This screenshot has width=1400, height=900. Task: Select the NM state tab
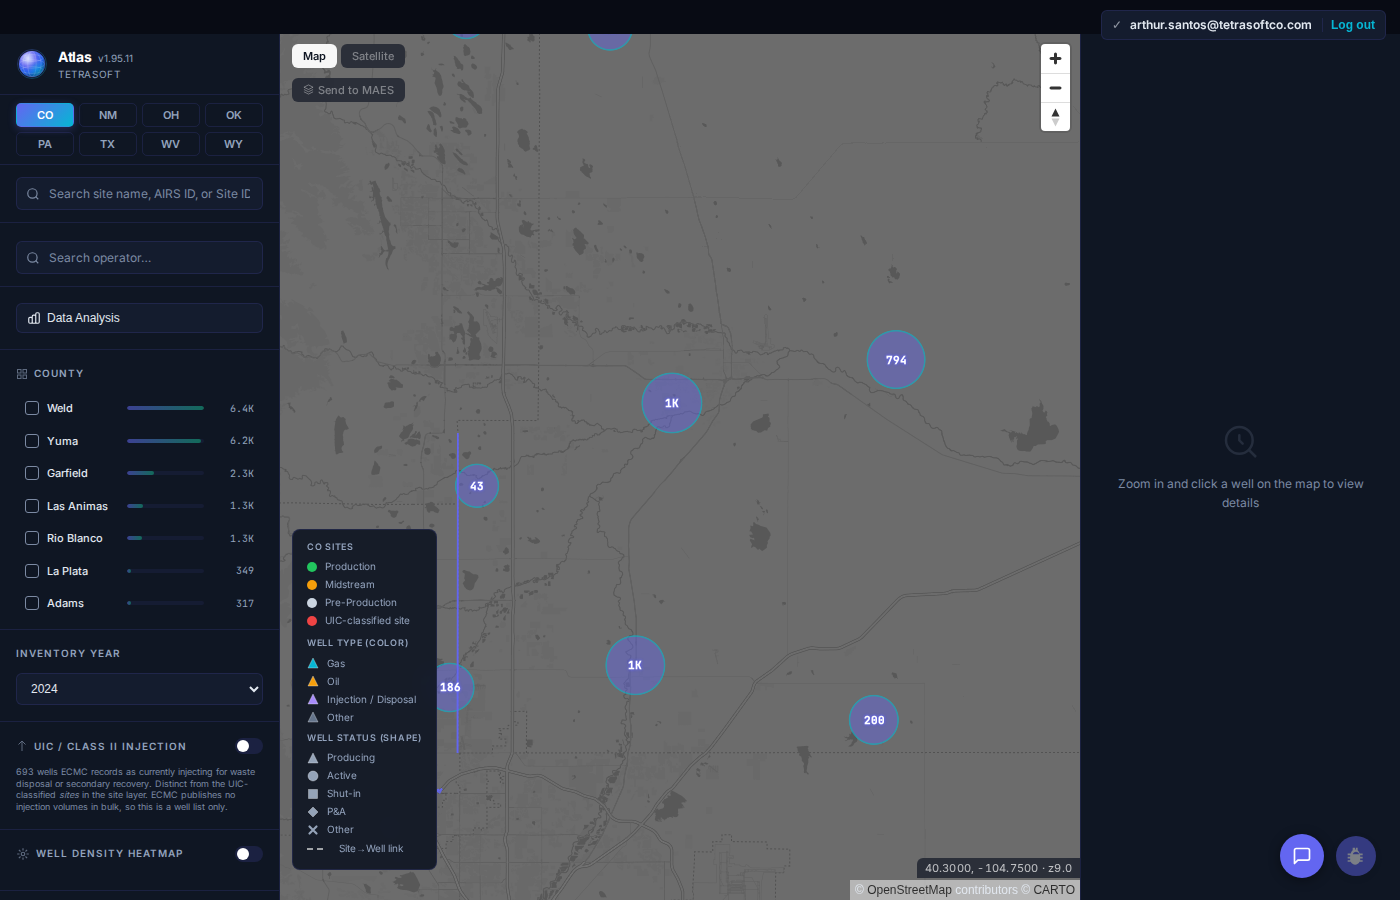[x=108, y=115]
